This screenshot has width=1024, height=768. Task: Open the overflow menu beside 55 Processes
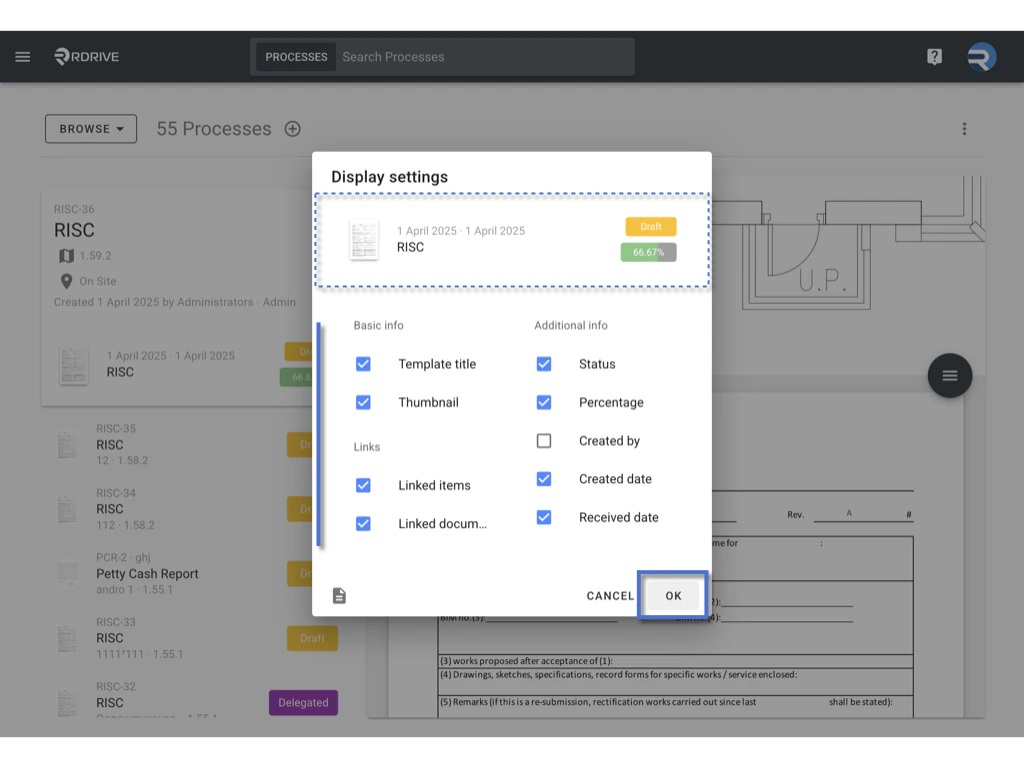pyautogui.click(x=964, y=128)
